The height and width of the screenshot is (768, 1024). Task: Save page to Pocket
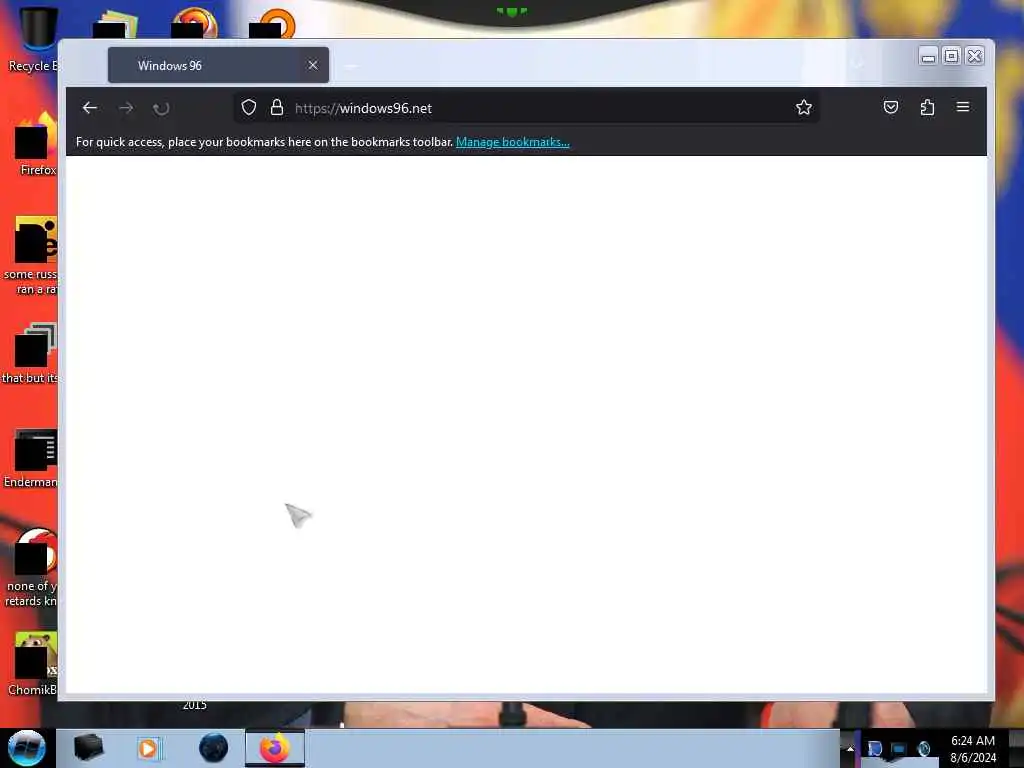(x=891, y=107)
